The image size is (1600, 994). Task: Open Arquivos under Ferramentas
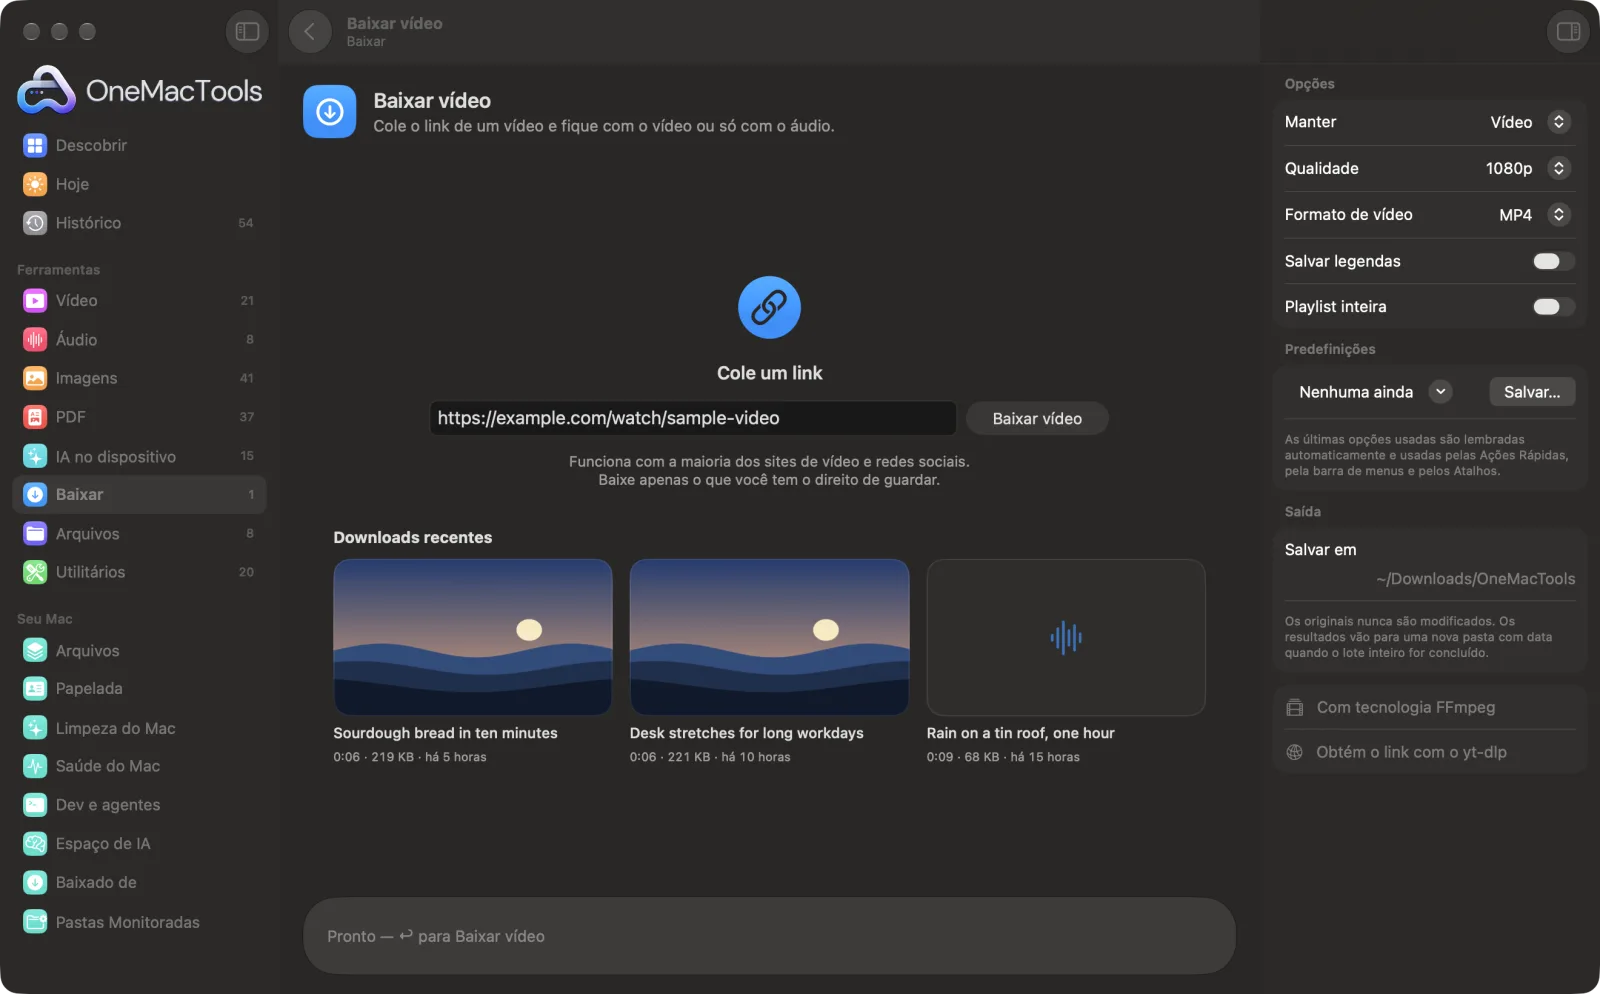click(x=139, y=534)
